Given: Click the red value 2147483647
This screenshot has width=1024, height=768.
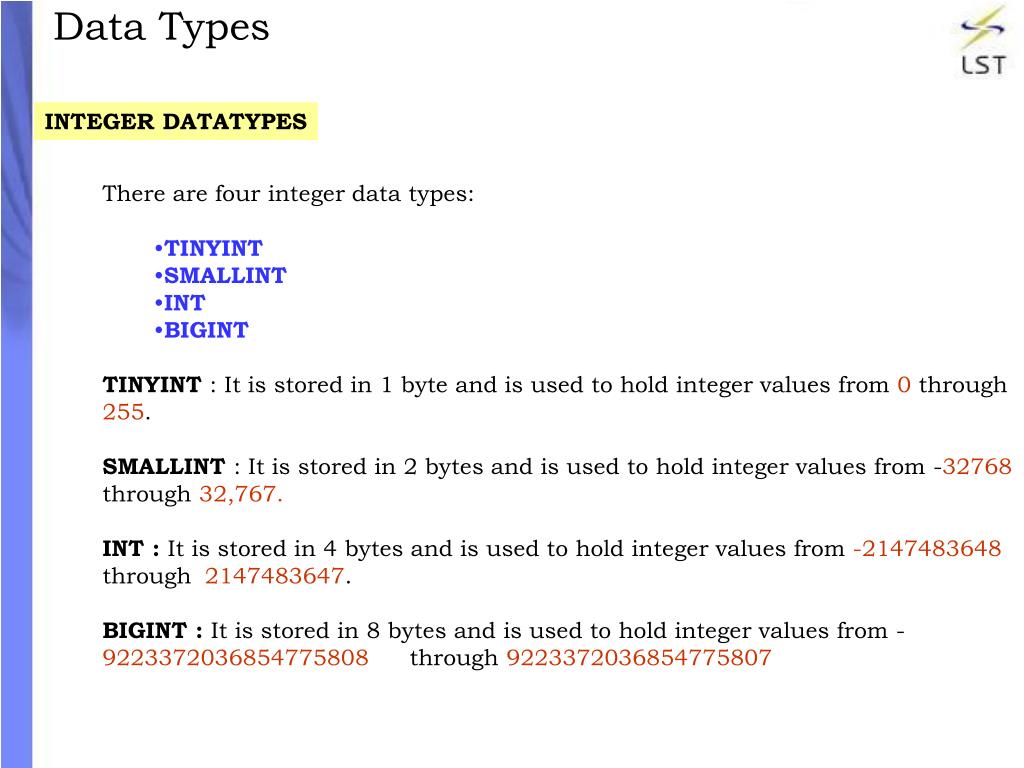Looking at the screenshot, I should tap(274, 576).
